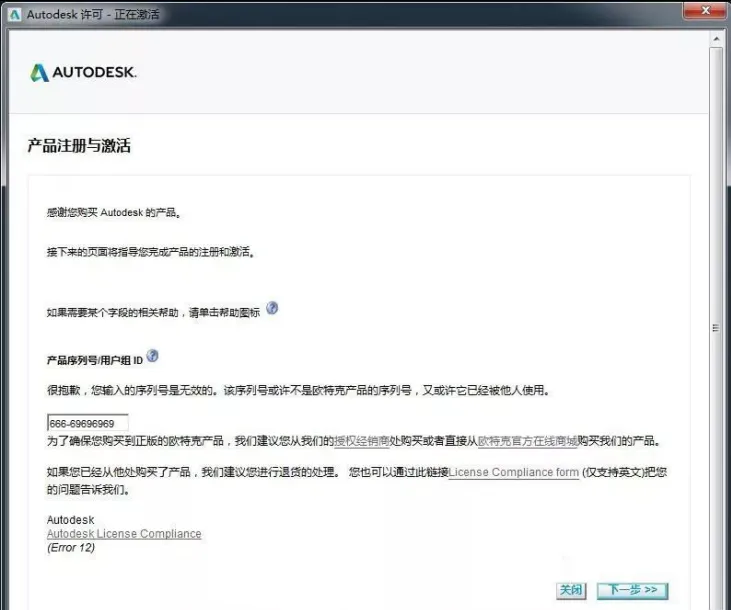Open the 欧特克官方在线商城 link
The image size is (731, 610).
tap(527, 441)
